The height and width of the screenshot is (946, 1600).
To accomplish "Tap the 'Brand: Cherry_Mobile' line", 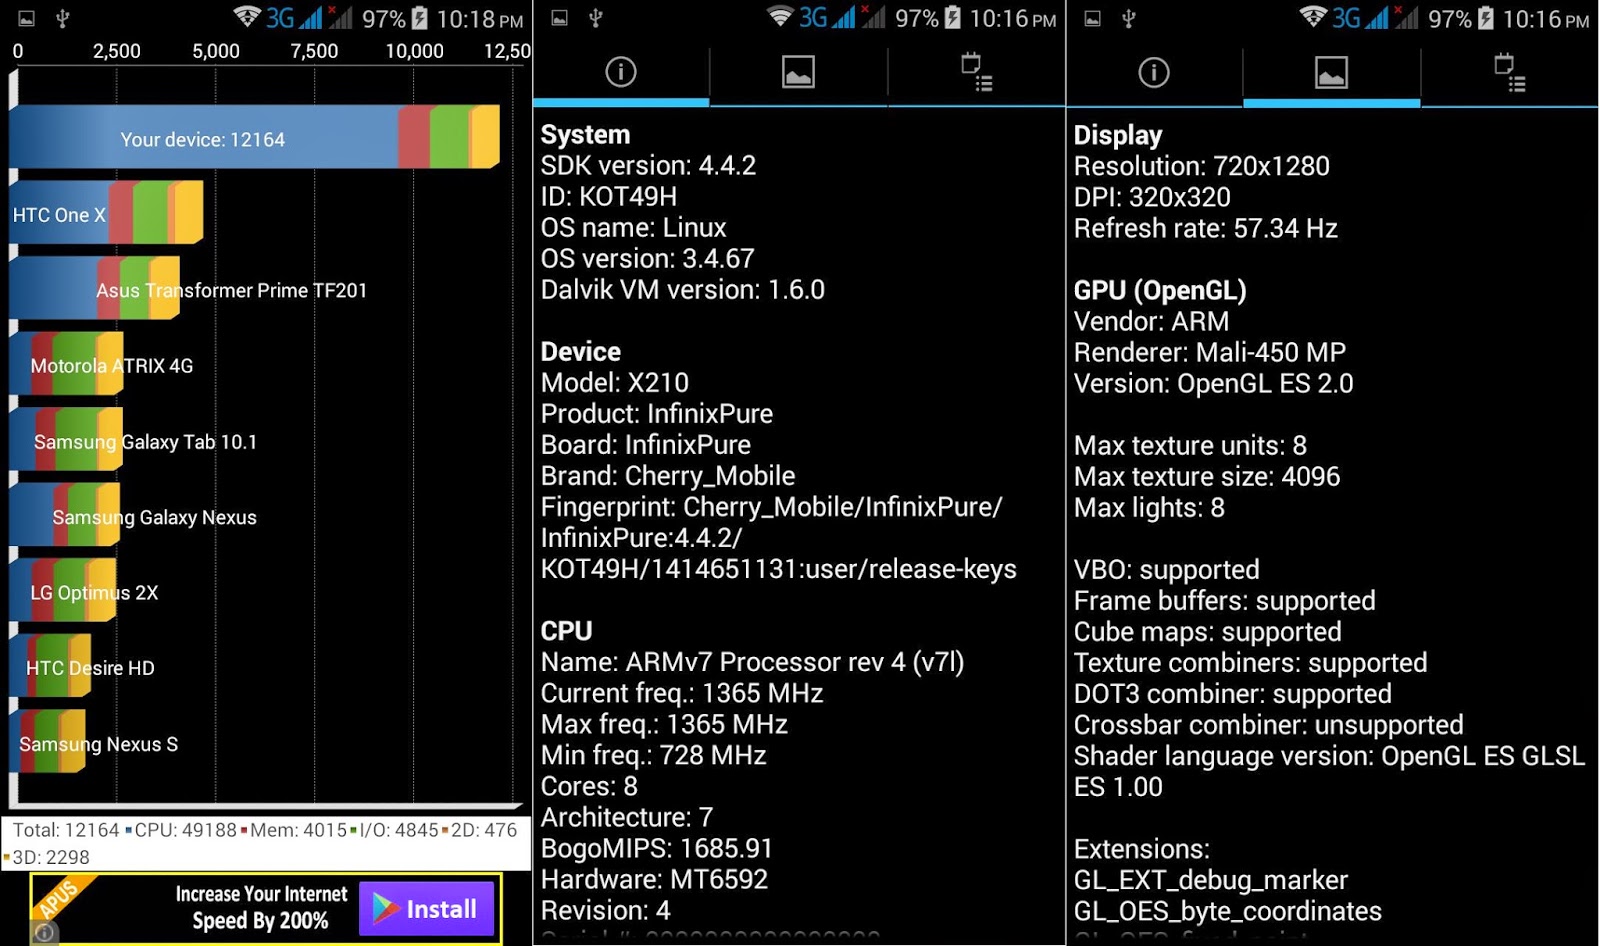I will click(668, 476).
